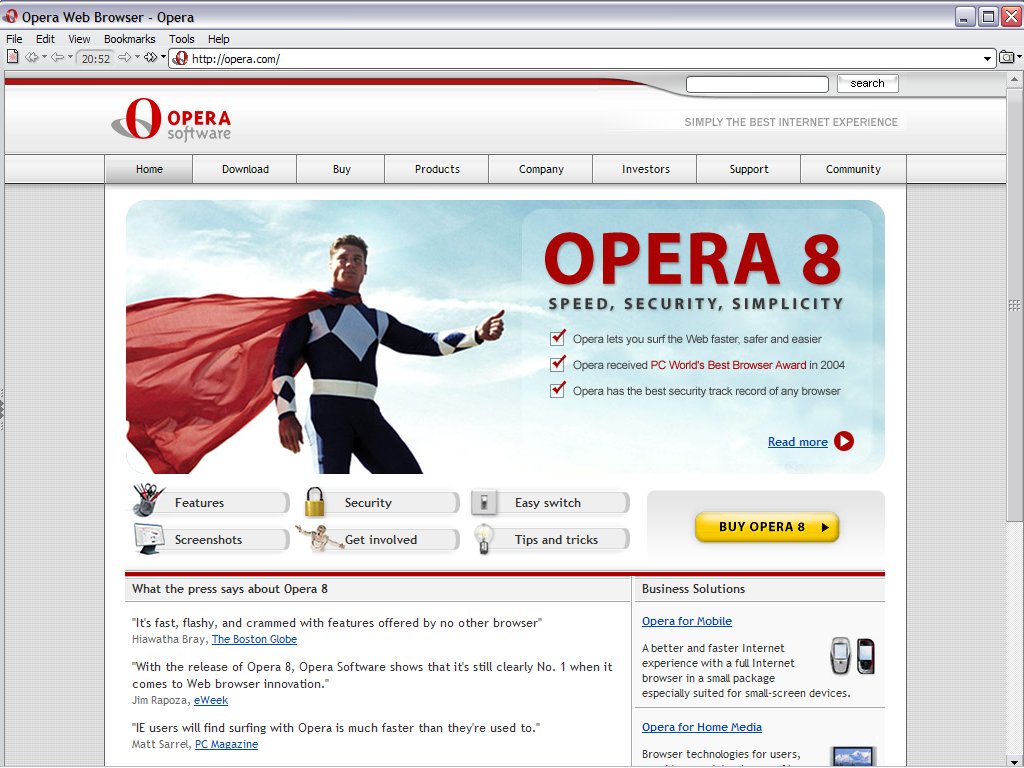Click the camera icon beside address bar

pos(1006,57)
